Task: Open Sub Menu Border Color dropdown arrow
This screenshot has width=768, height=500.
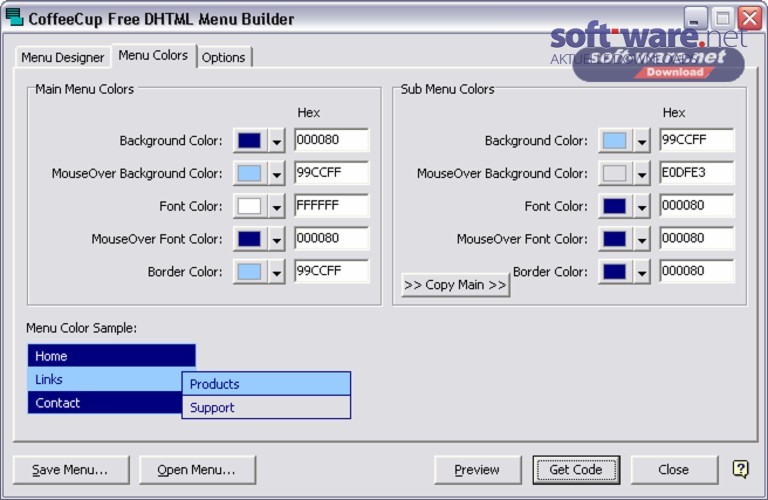Action: tap(642, 272)
